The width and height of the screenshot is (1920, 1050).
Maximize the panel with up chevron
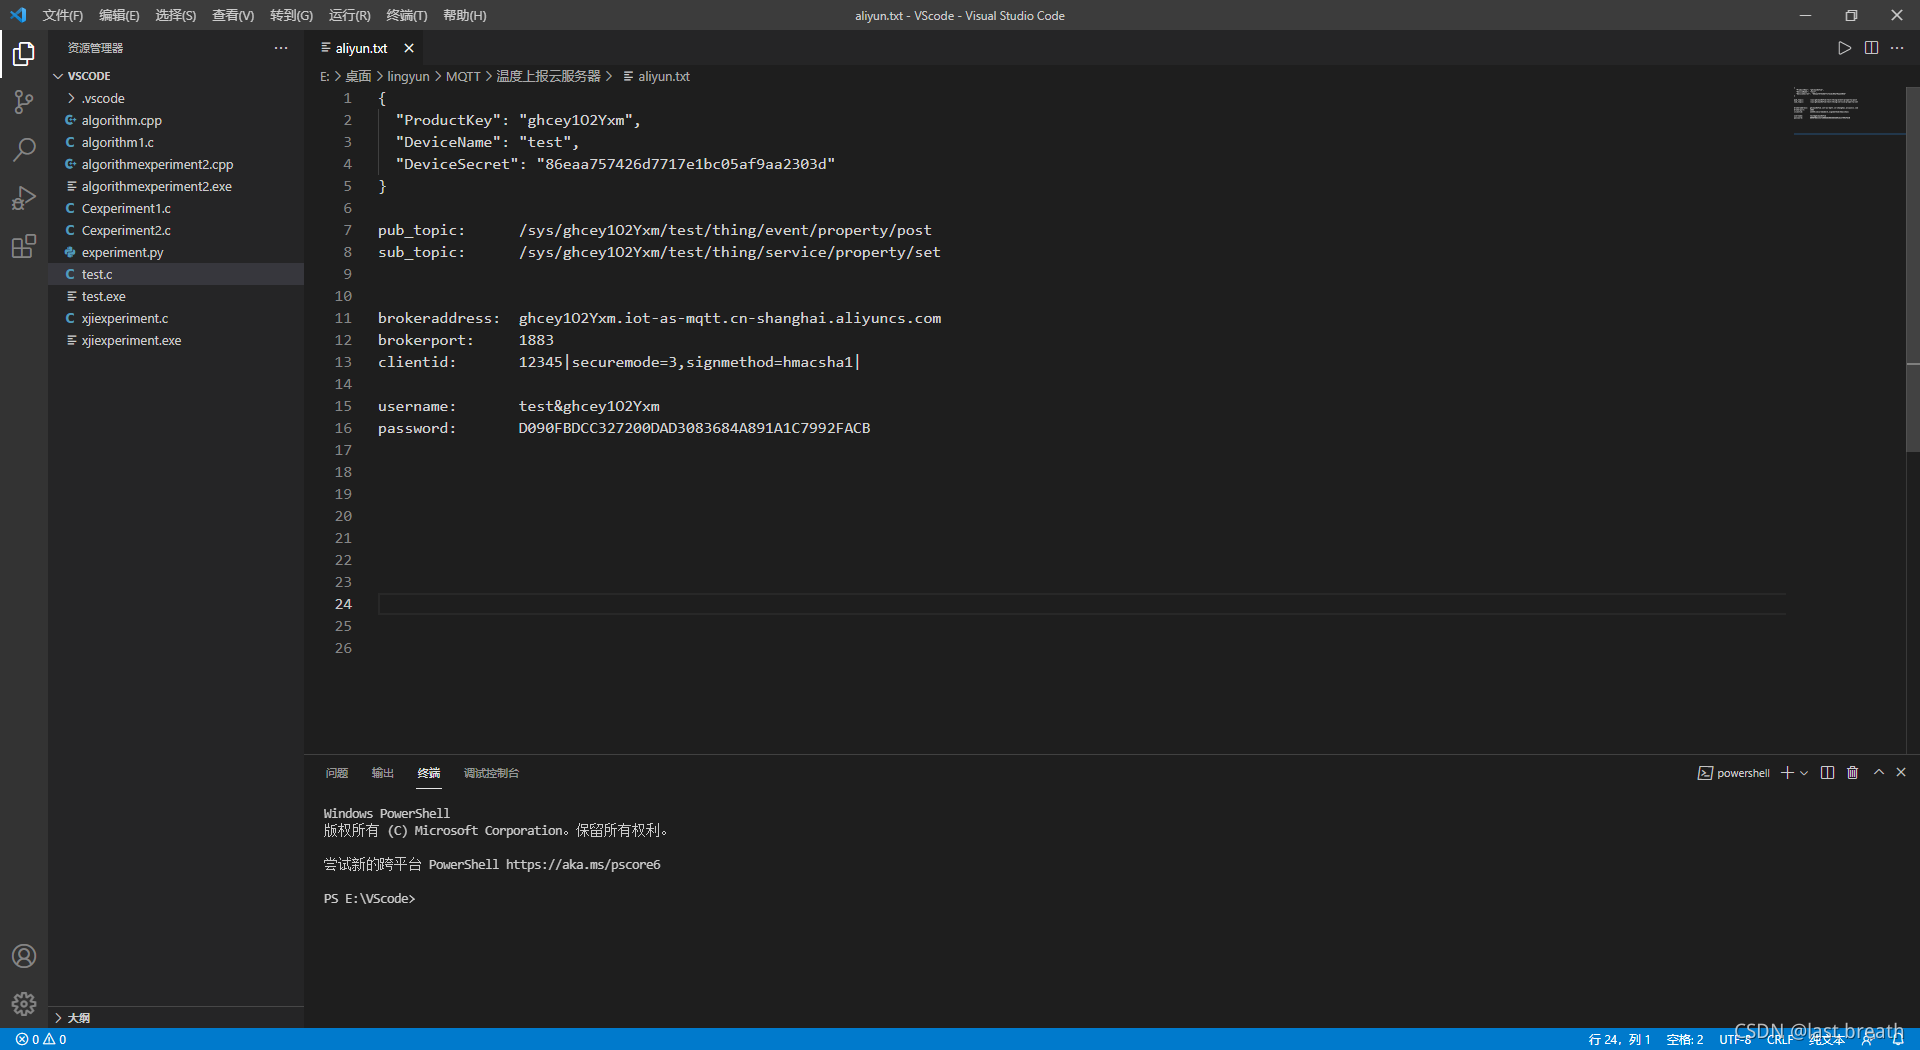[1879, 772]
